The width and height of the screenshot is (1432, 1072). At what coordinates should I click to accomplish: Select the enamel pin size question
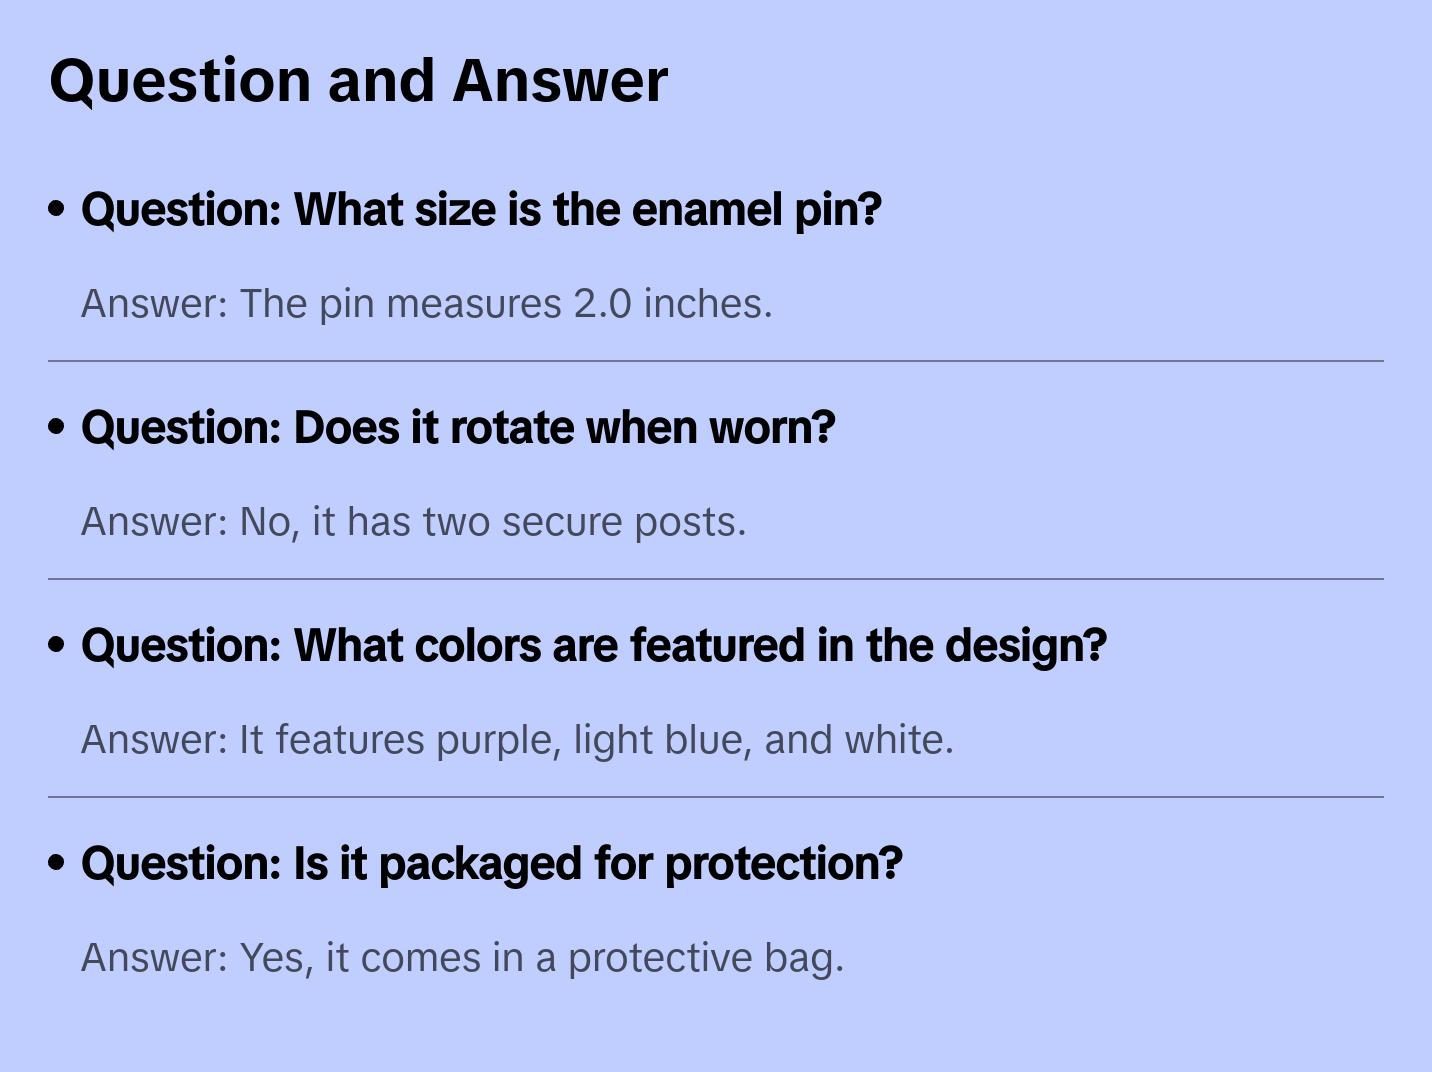click(x=481, y=210)
